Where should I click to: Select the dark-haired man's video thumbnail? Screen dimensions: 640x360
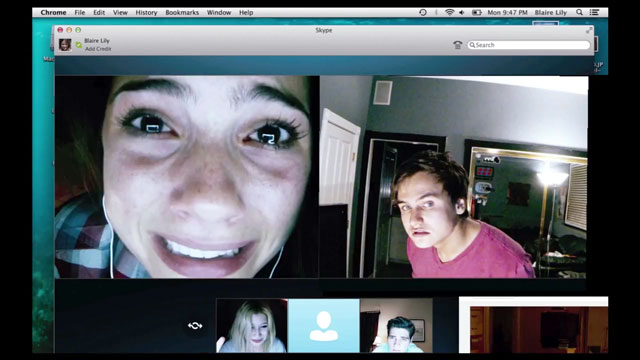(x=396, y=326)
